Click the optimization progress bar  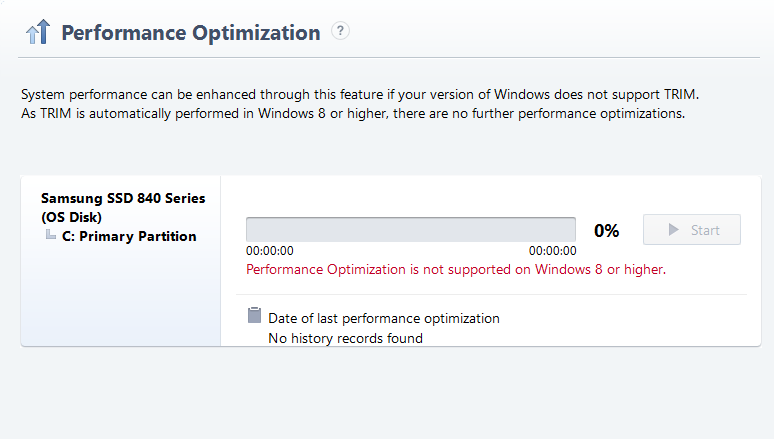coord(410,229)
